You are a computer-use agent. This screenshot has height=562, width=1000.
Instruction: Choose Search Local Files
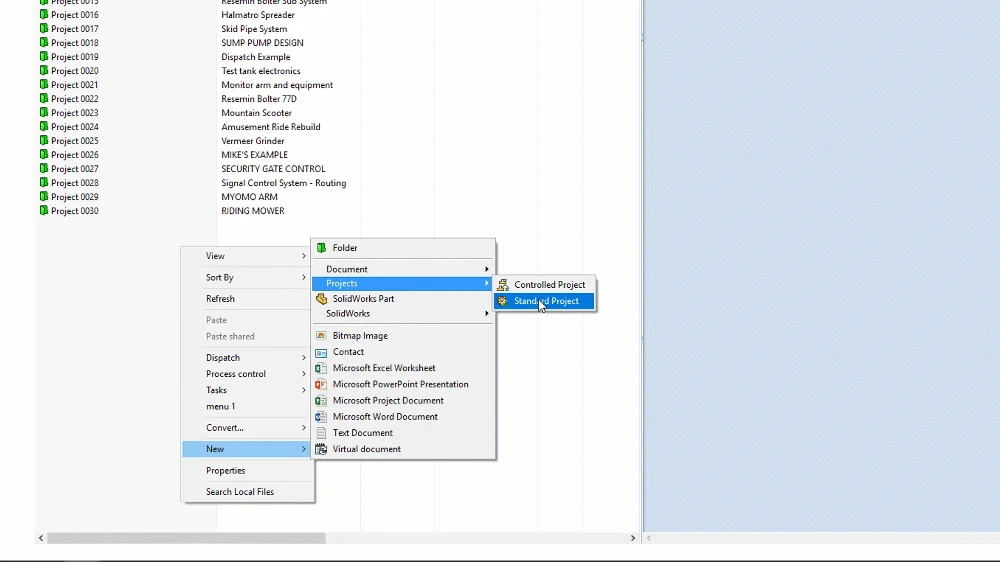[x=239, y=492]
